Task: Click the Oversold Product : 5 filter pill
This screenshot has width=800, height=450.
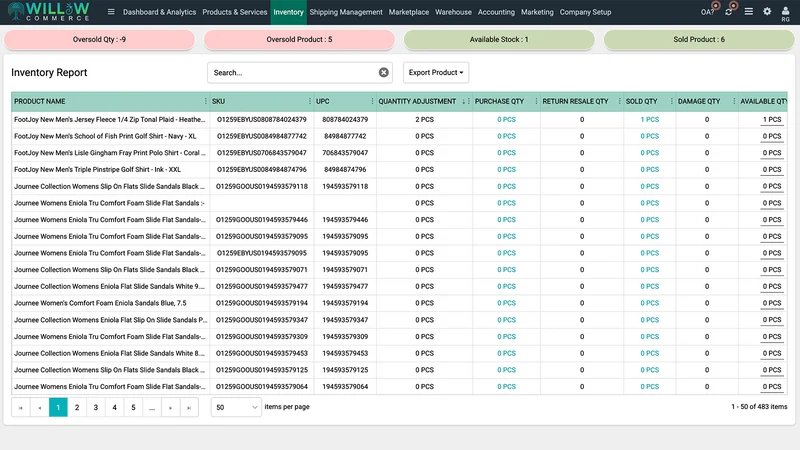Action: coord(299,39)
